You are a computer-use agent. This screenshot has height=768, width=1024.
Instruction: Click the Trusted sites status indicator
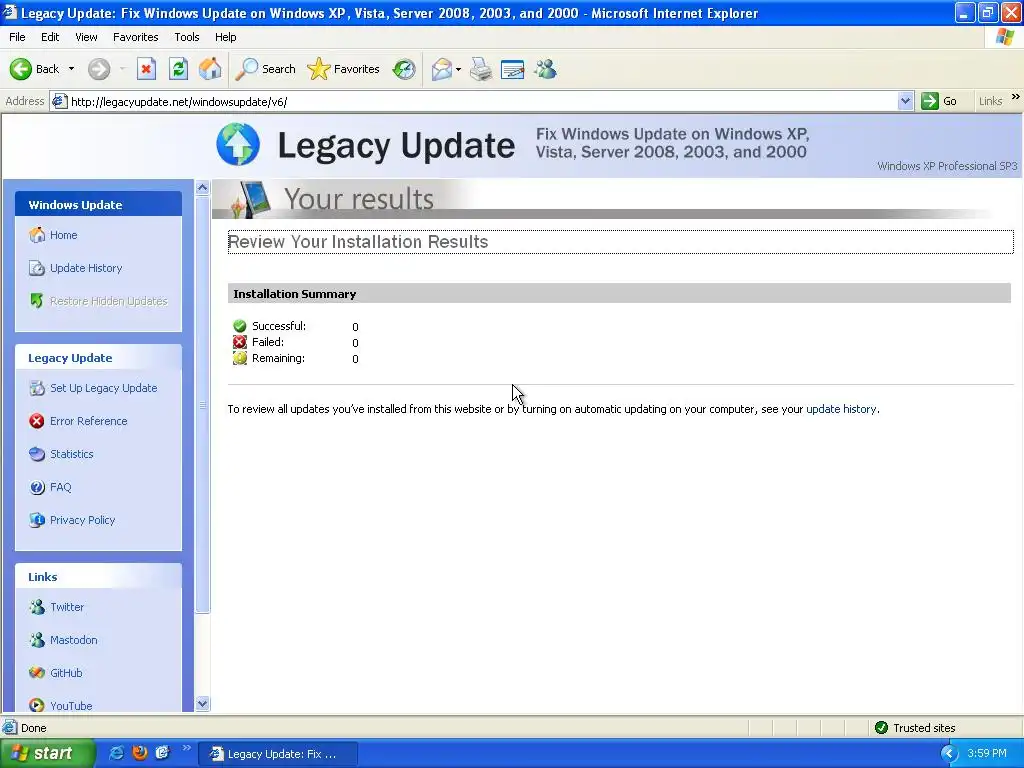click(916, 728)
